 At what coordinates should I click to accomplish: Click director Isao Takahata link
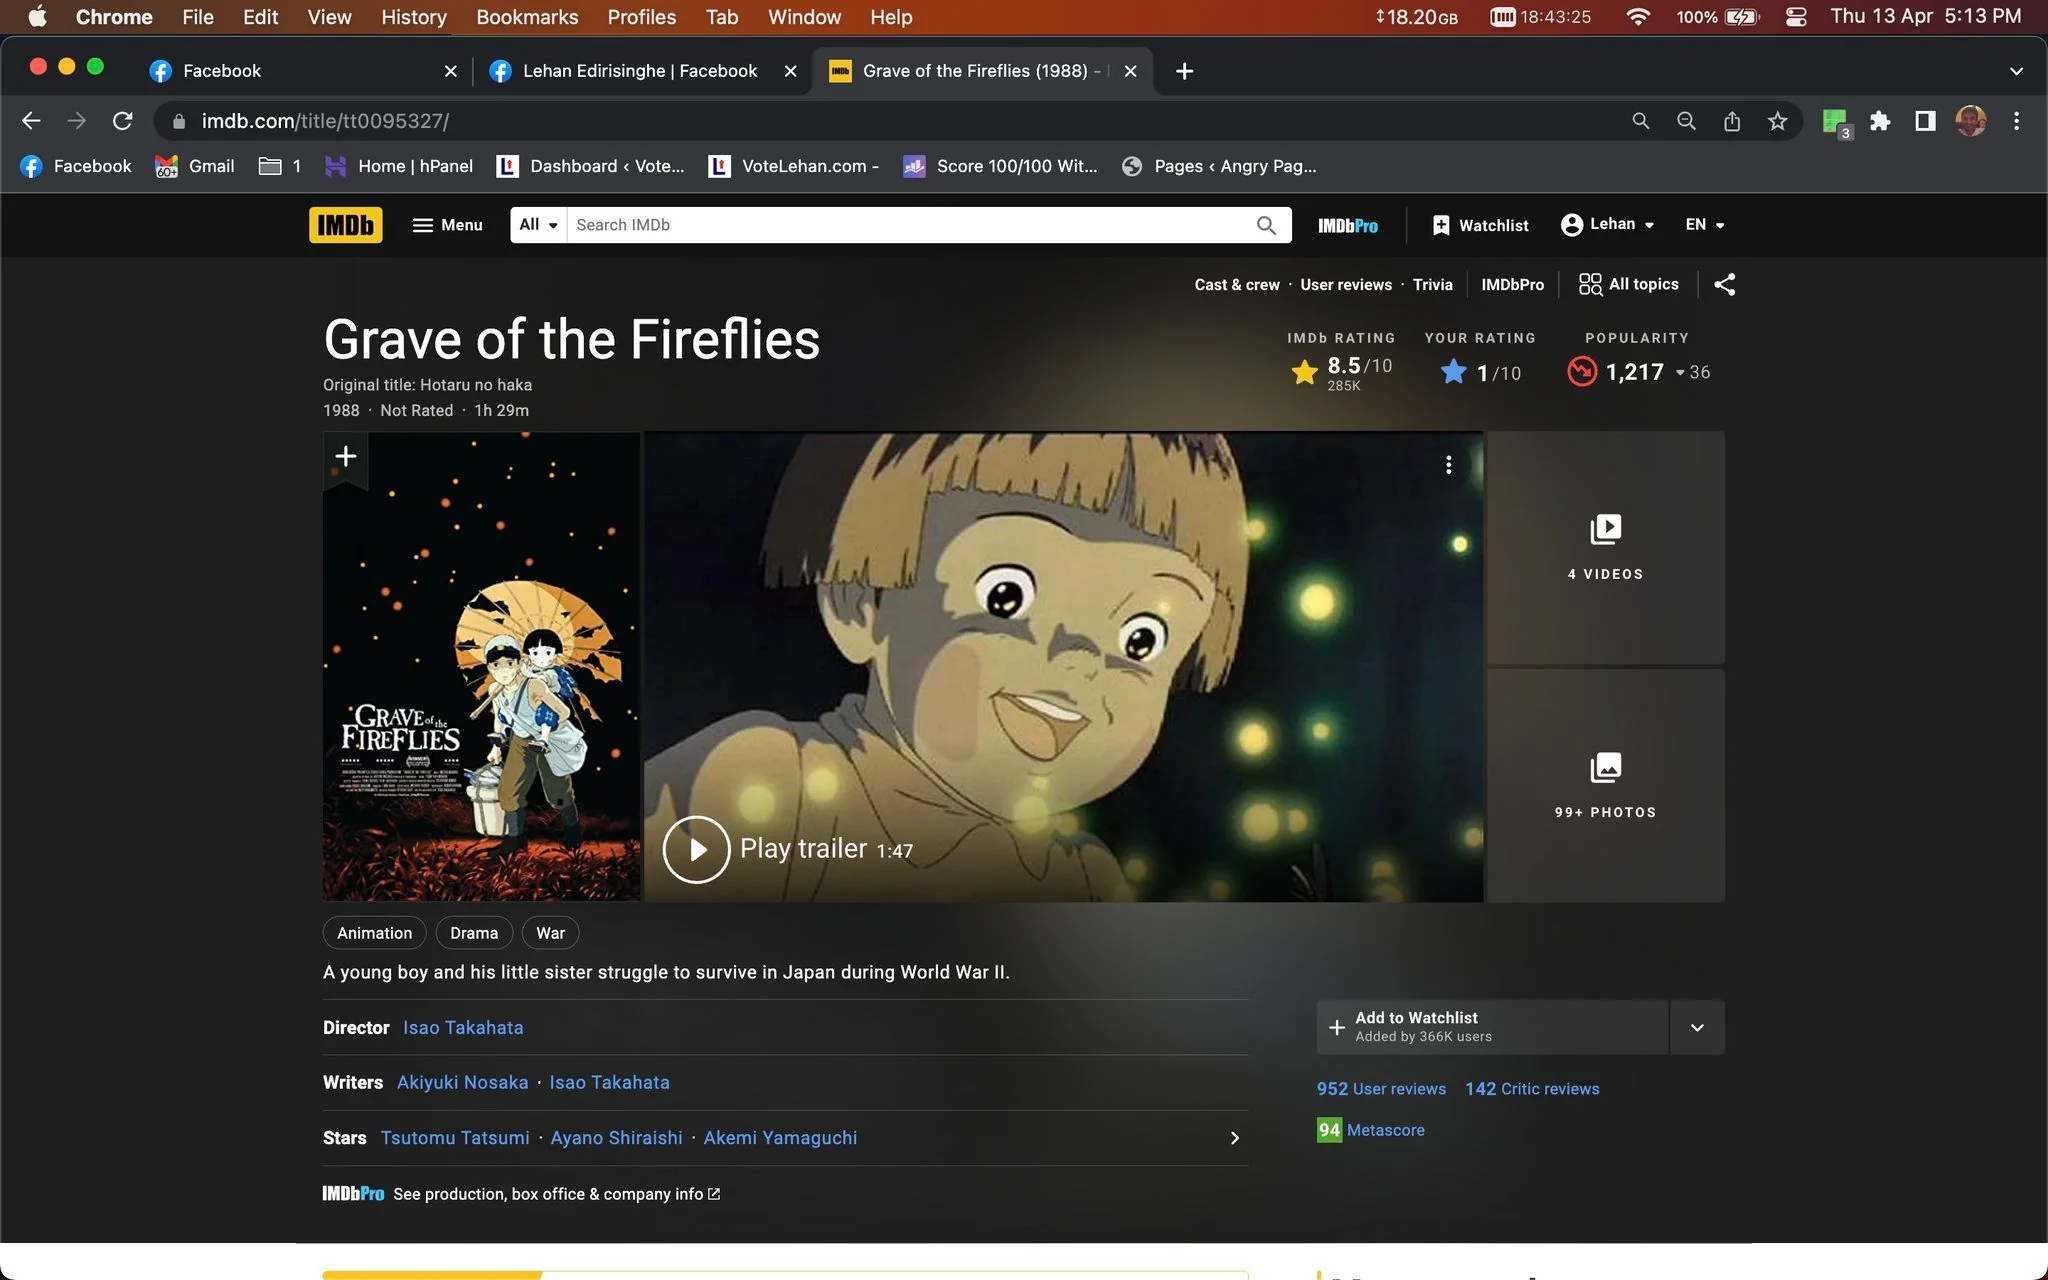(463, 1028)
